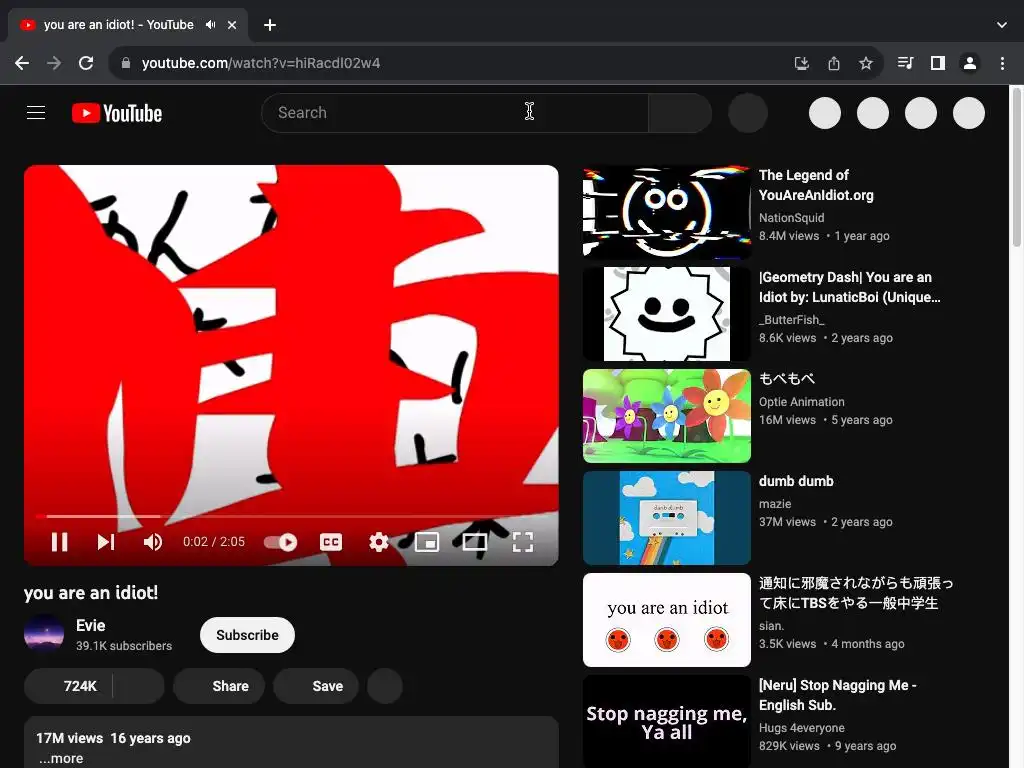
Task: Open the YouTube hamburger guide menu
Action: point(36,113)
